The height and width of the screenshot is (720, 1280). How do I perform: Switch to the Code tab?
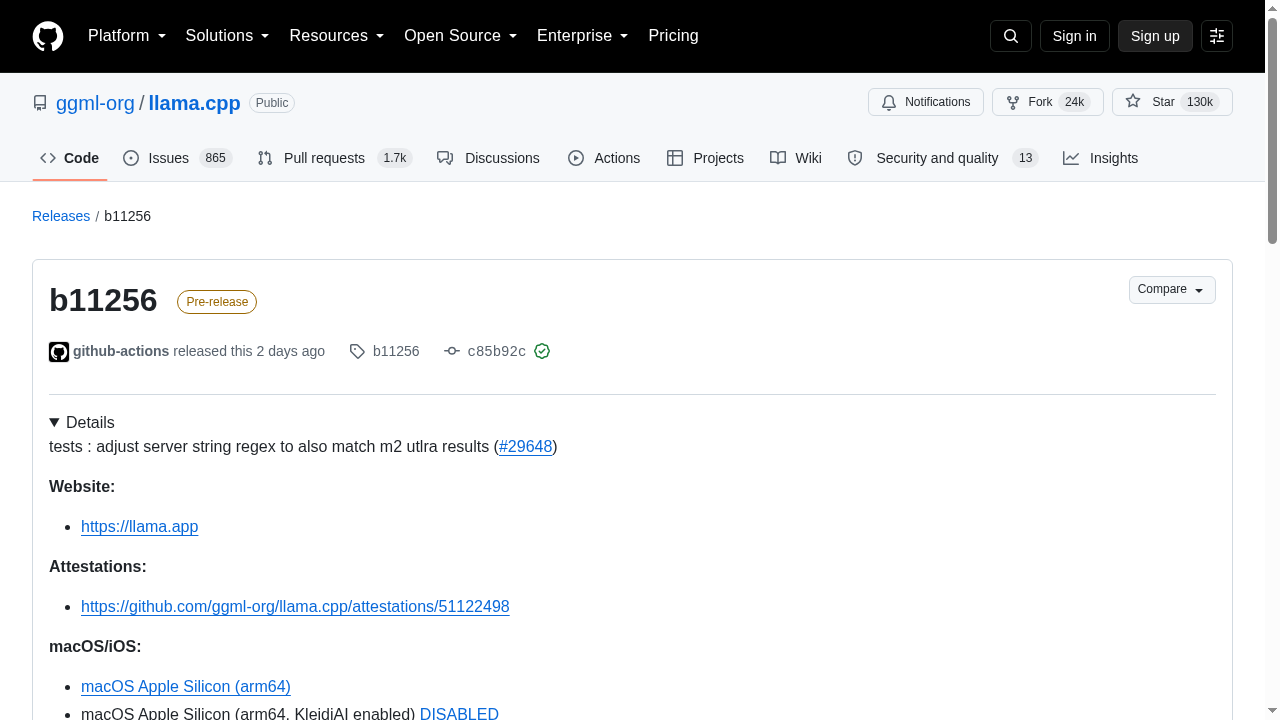pos(70,158)
